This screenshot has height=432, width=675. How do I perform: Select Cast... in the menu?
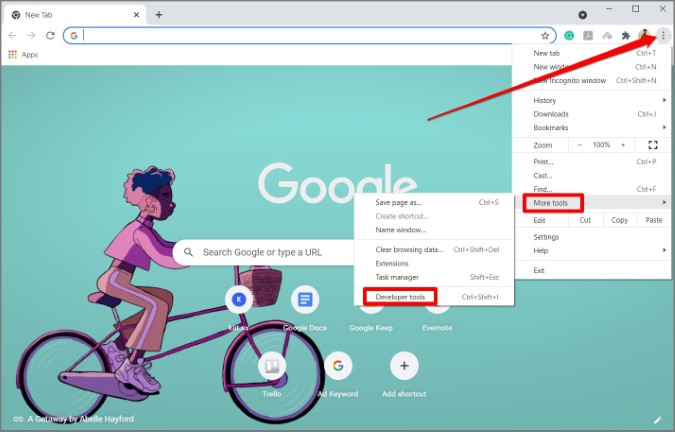click(x=592, y=176)
